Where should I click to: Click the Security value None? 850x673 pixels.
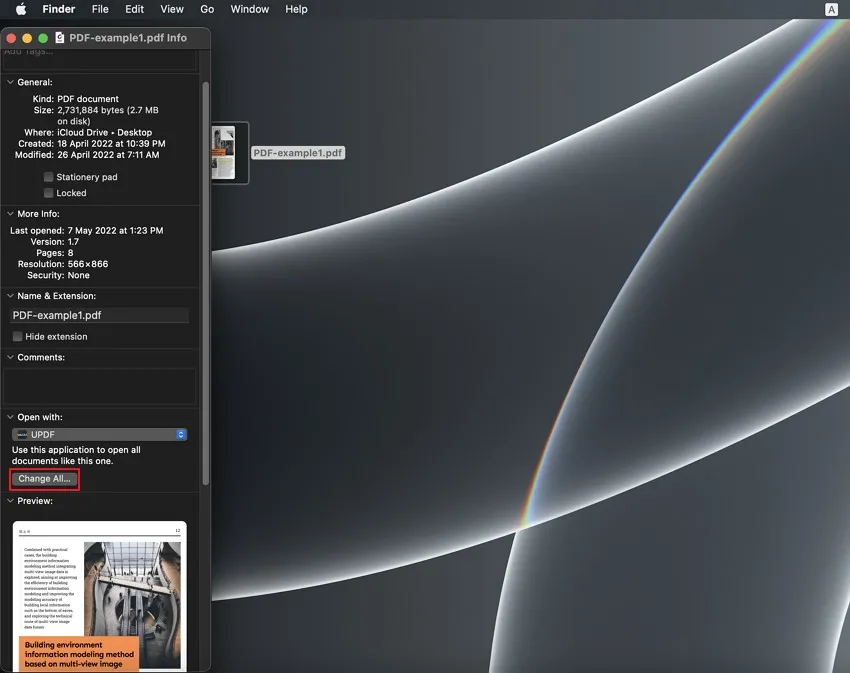tap(79, 275)
